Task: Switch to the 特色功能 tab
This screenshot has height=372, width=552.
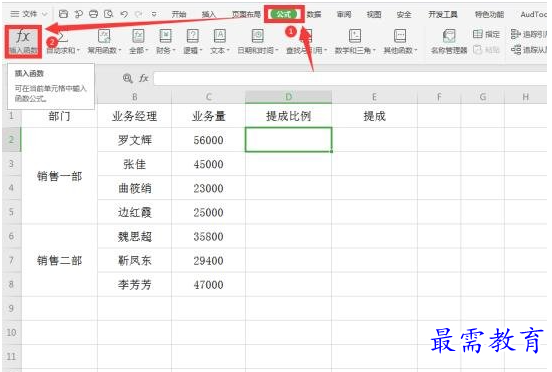Action: [x=489, y=14]
